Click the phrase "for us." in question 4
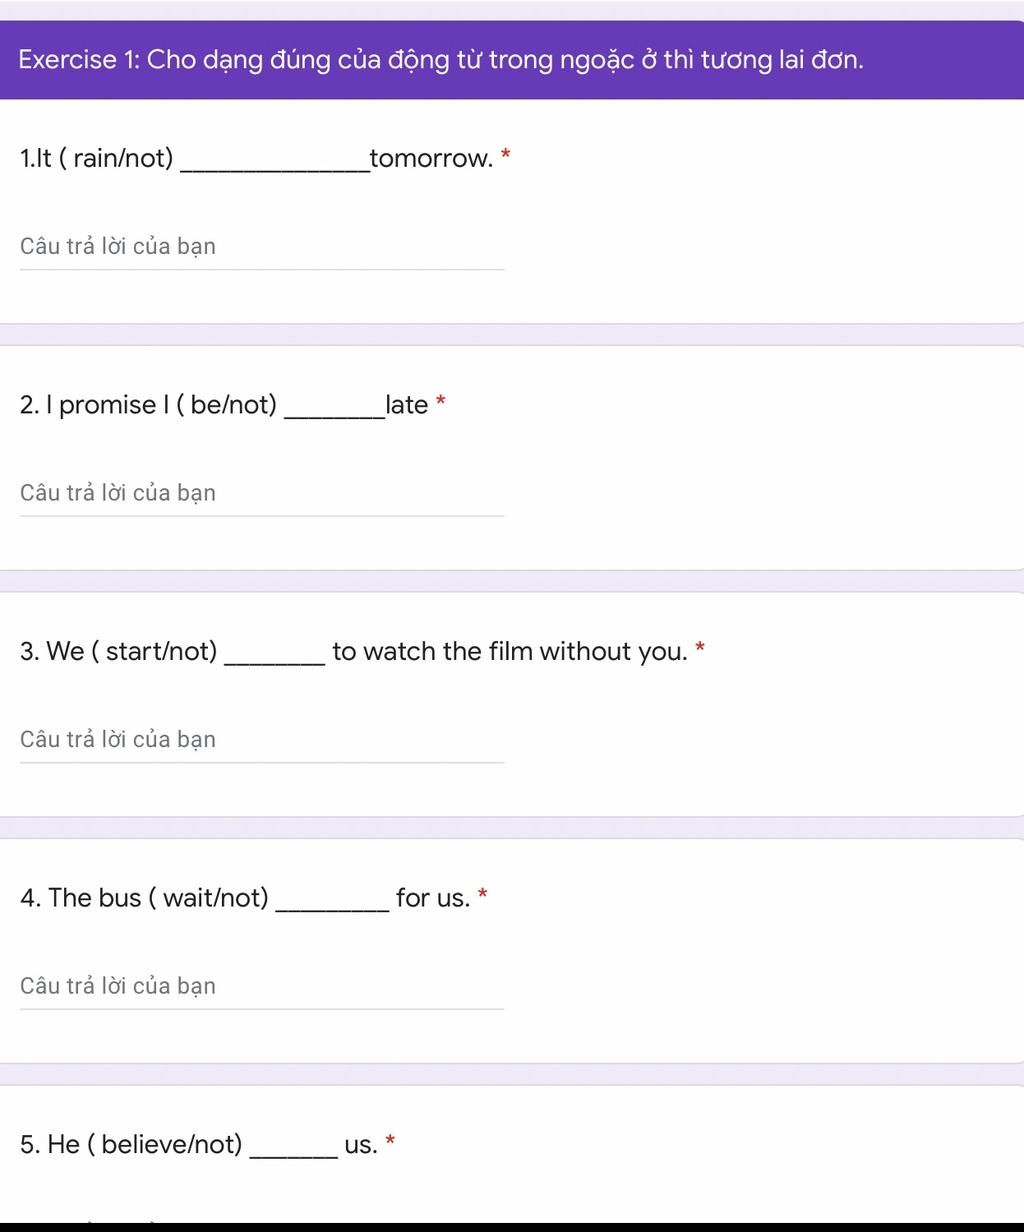 click(433, 898)
